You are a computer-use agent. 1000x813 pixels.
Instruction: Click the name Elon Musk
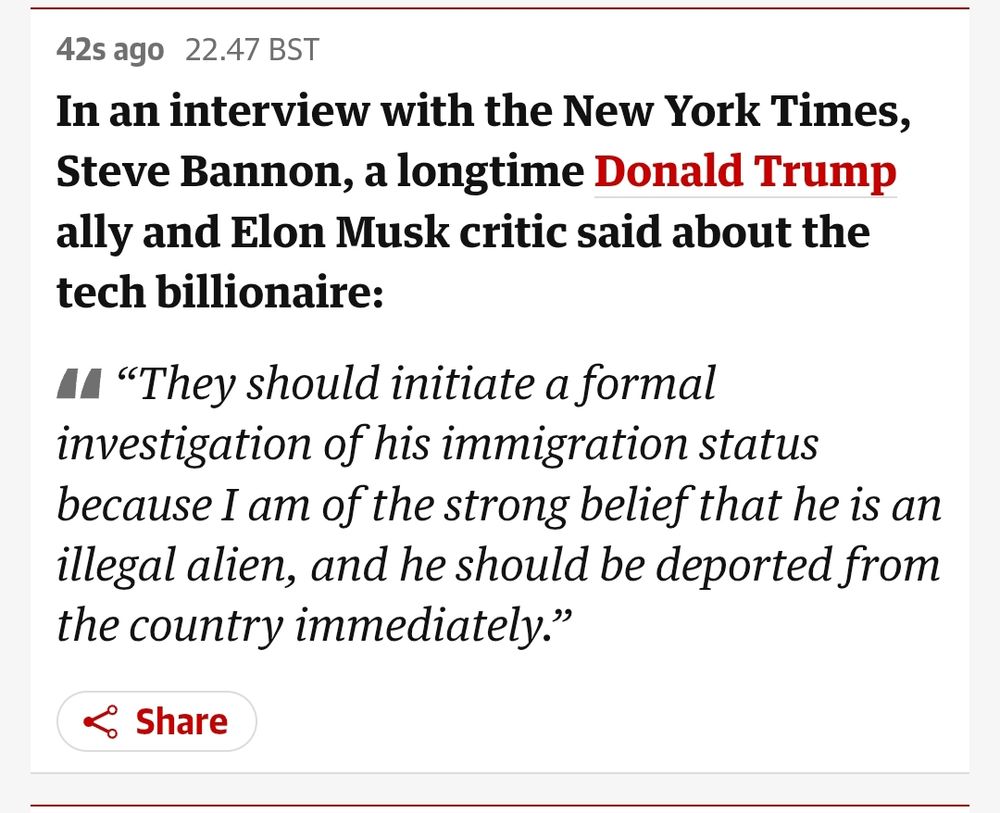(x=339, y=231)
